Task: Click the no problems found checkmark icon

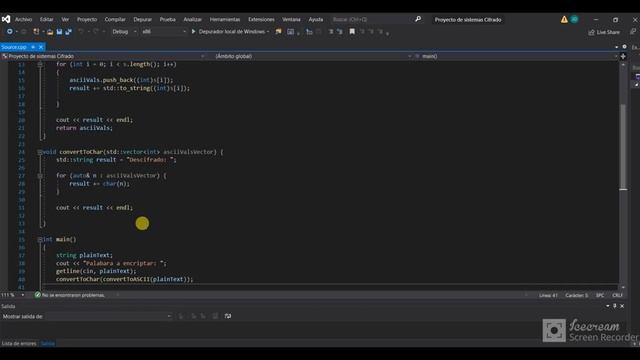Action: point(38,295)
